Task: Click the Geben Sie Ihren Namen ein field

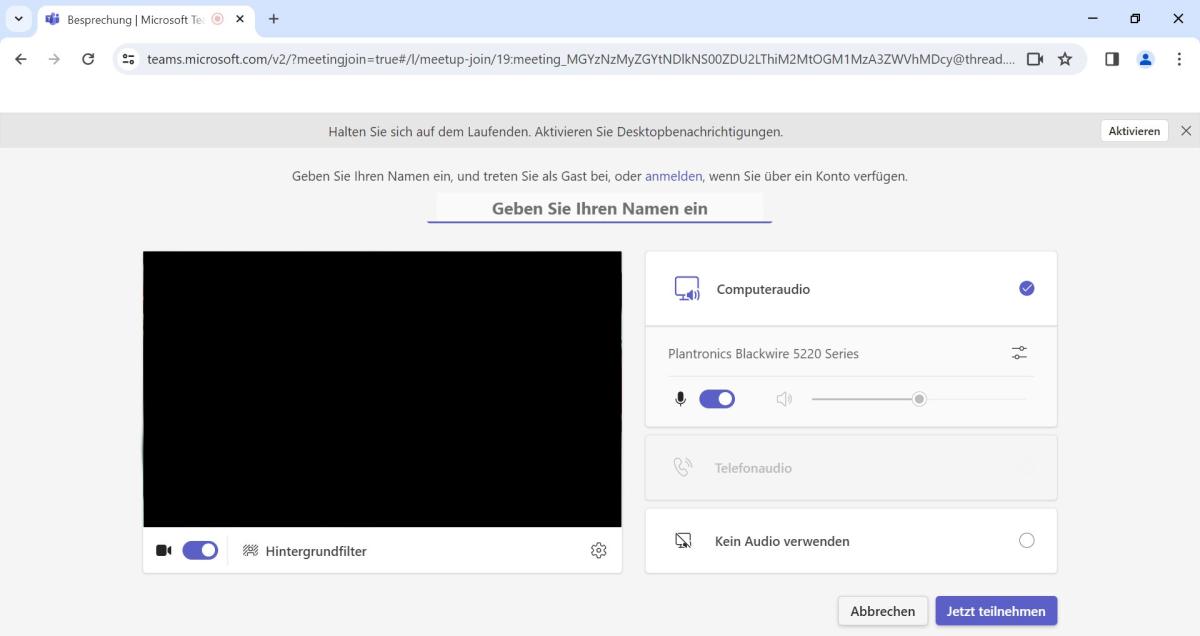Action: [x=599, y=208]
